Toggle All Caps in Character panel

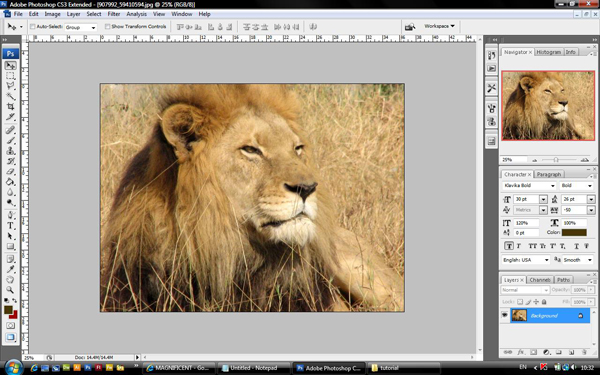point(532,246)
